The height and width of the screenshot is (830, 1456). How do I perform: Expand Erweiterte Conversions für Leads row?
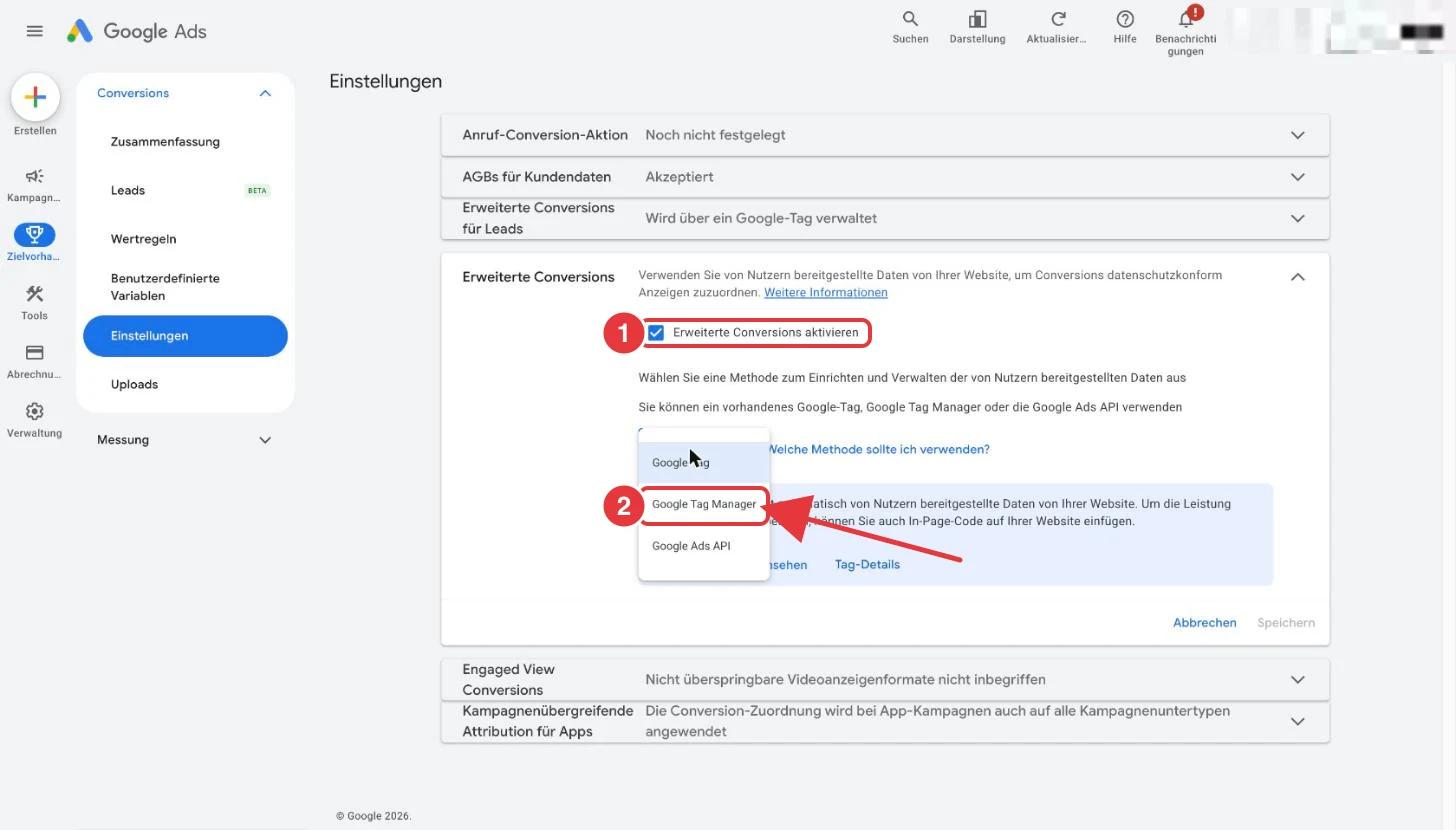885,218
